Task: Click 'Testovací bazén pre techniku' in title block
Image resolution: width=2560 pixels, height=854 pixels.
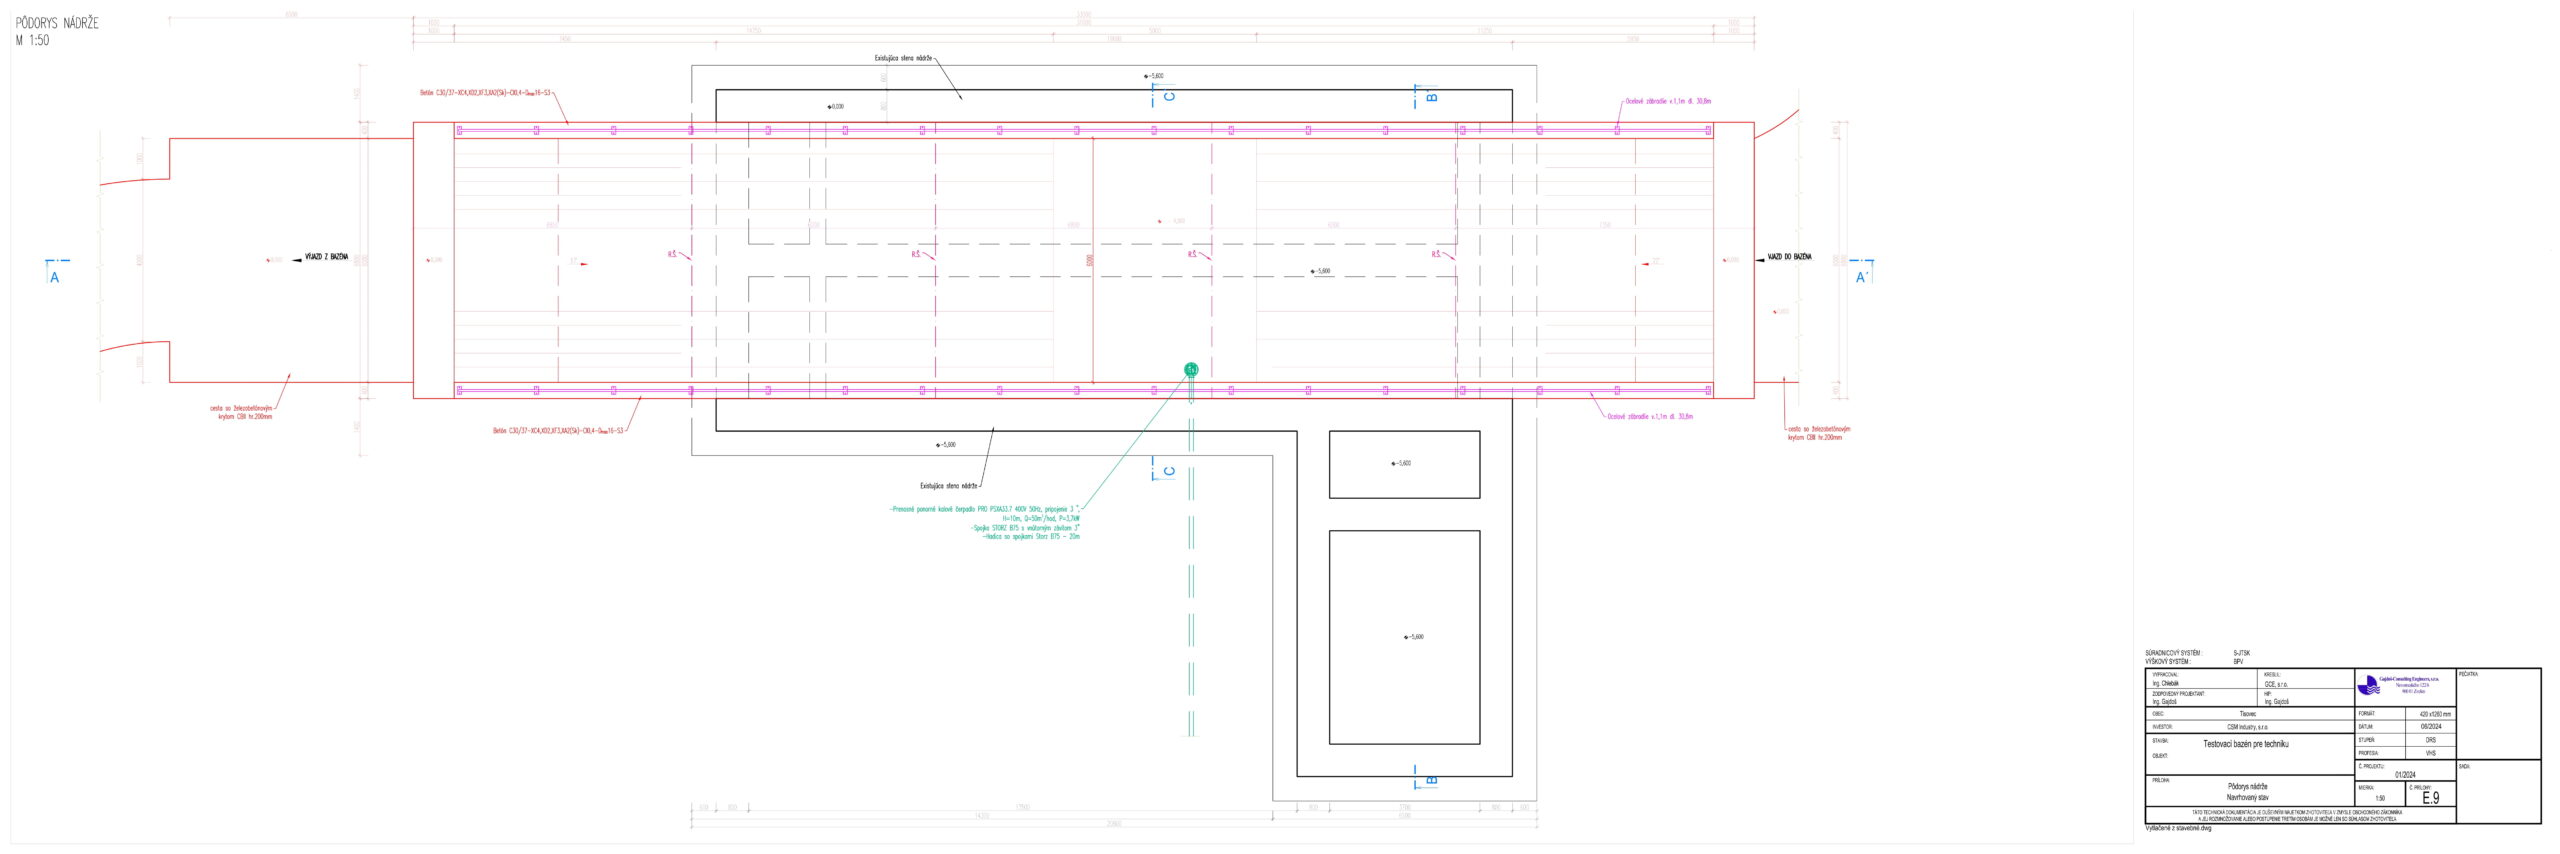Action: (x=2245, y=744)
